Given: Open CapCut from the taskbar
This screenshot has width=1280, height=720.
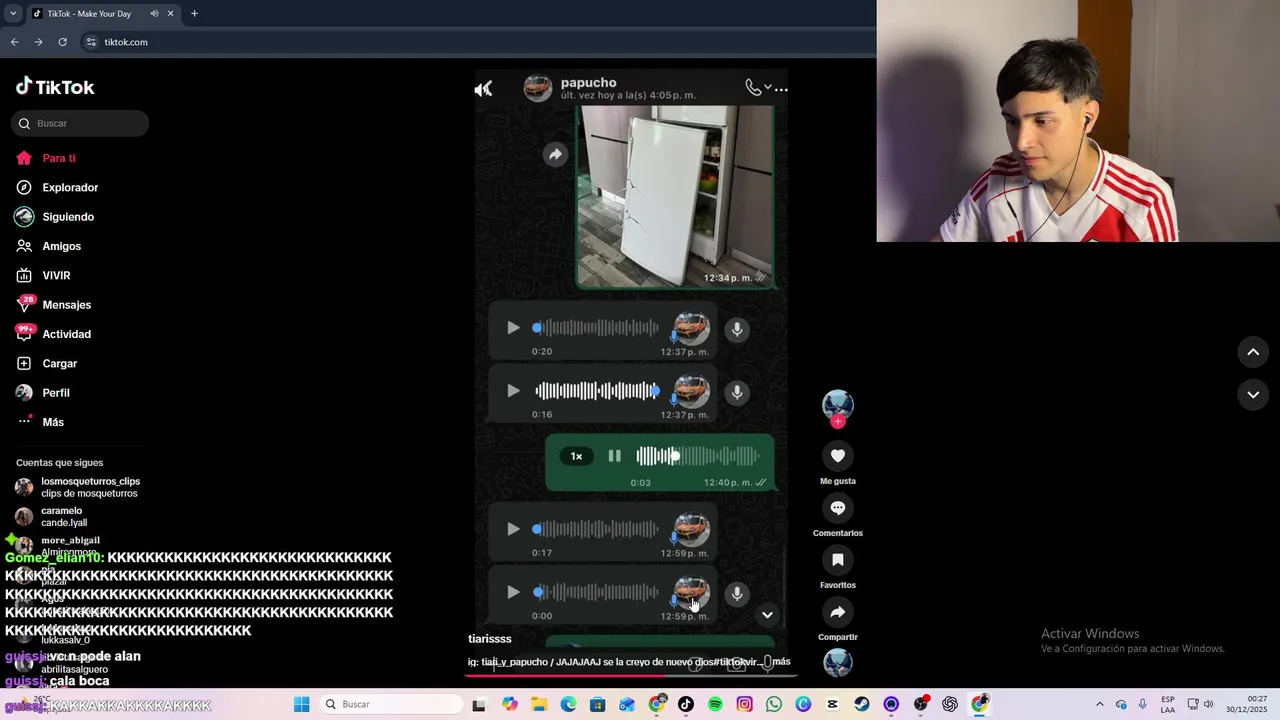Looking at the screenshot, I should [833, 704].
